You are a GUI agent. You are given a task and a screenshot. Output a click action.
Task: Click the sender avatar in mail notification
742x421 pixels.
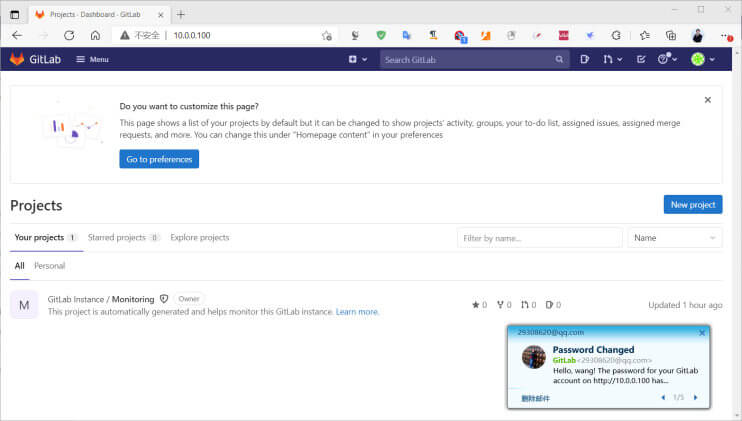click(x=534, y=357)
